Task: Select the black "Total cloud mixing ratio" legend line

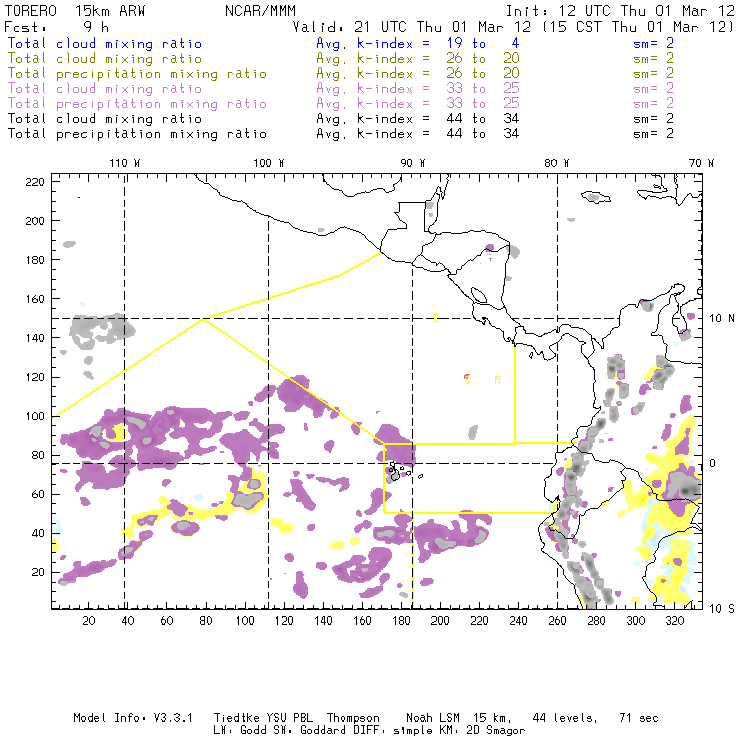Action: pyautogui.click(x=105, y=119)
